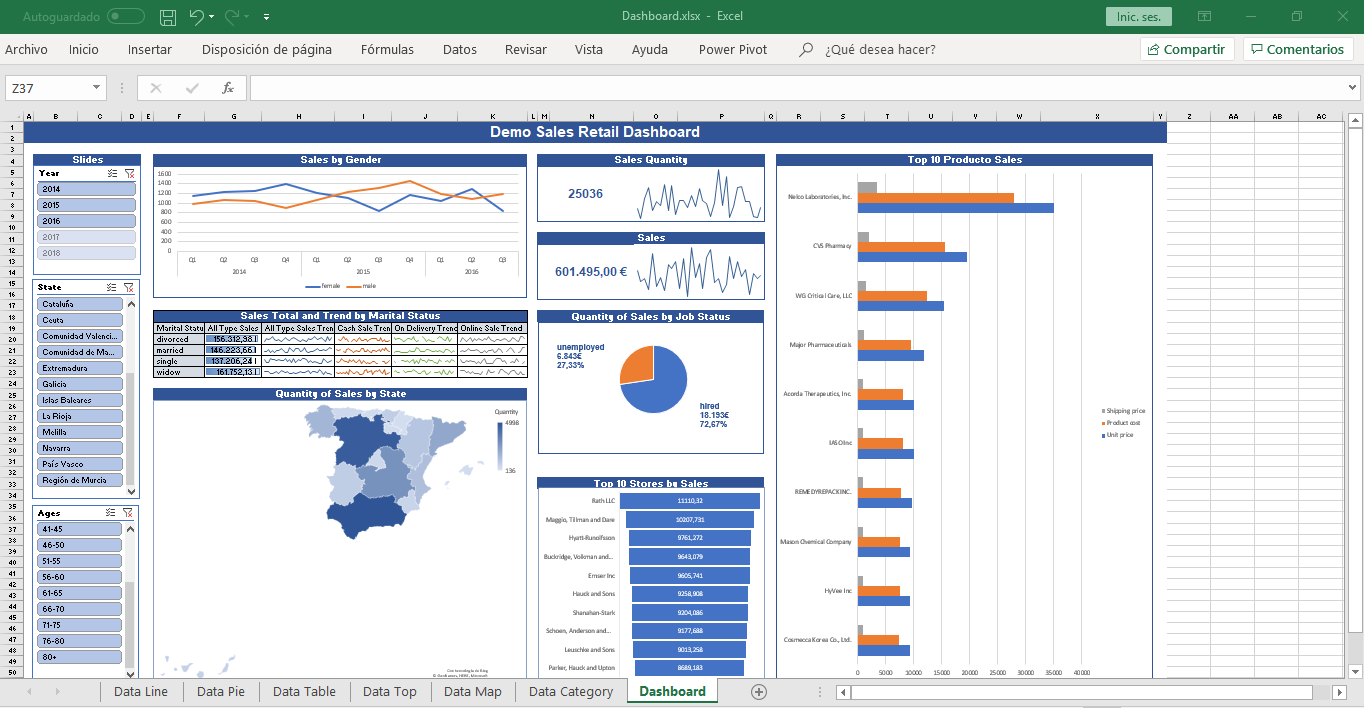
Task: Click the Save icon in the title bar
Action: point(168,17)
